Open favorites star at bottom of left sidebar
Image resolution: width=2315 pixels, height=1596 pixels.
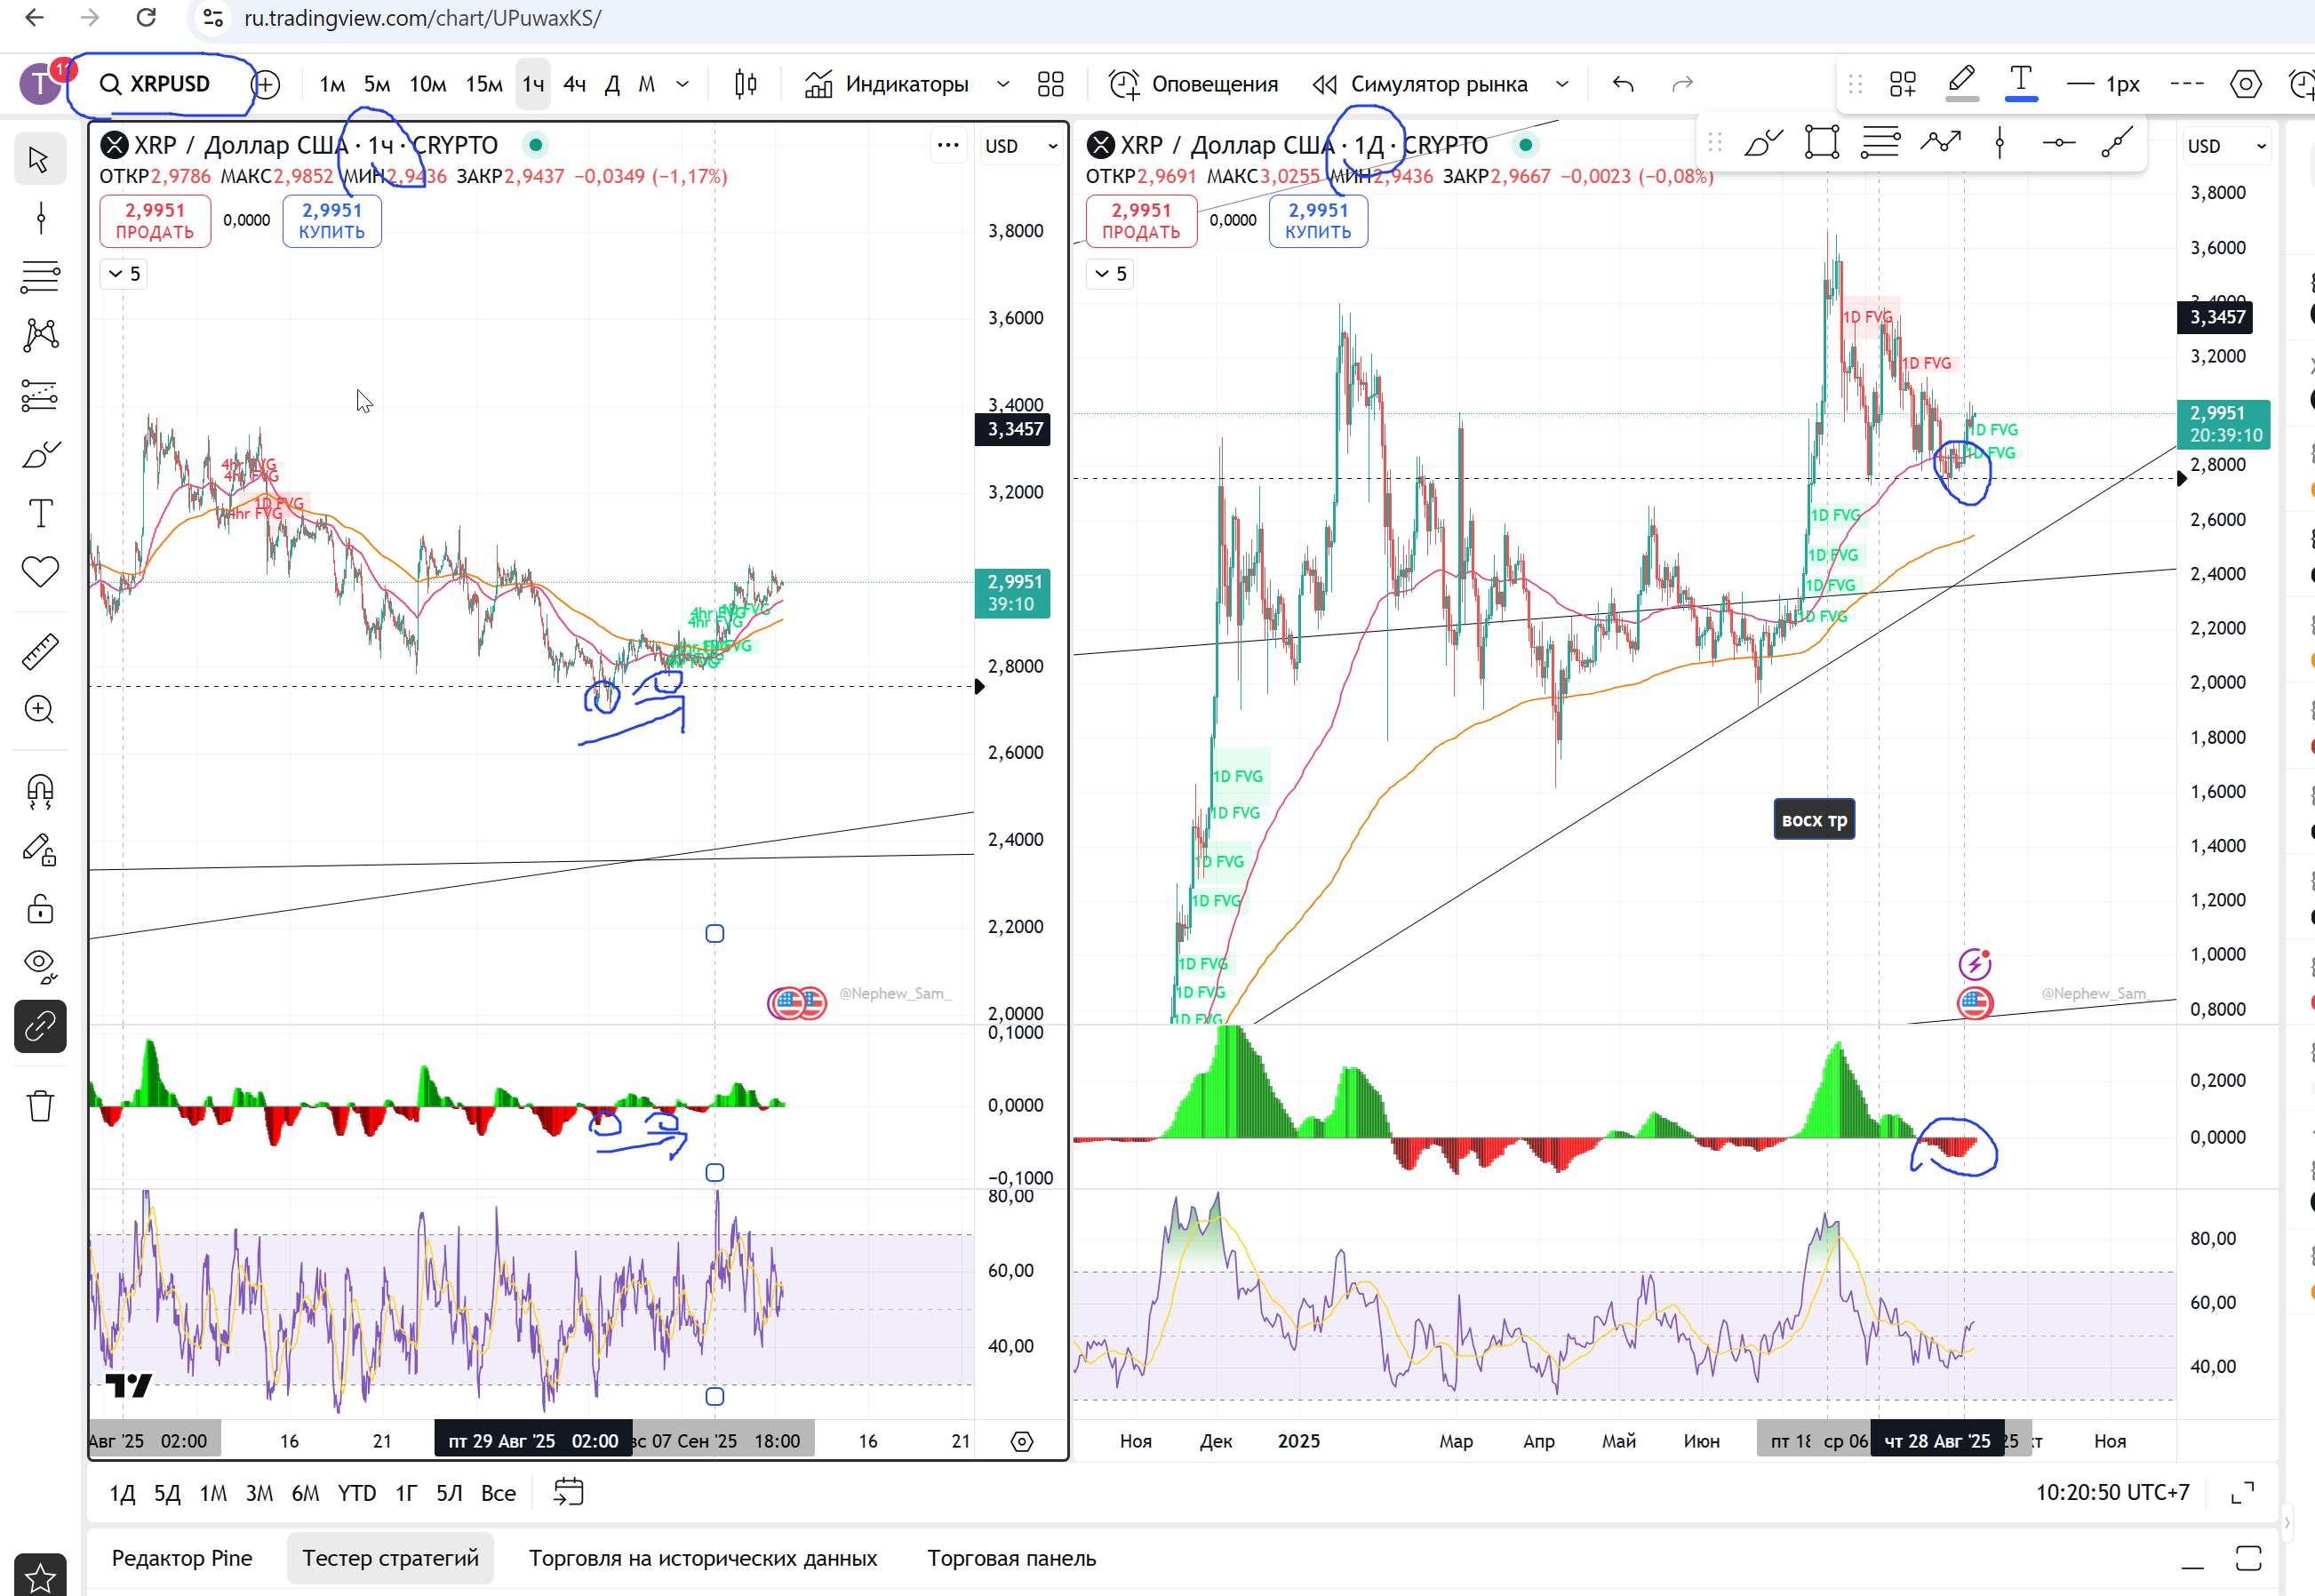[40, 1578]
